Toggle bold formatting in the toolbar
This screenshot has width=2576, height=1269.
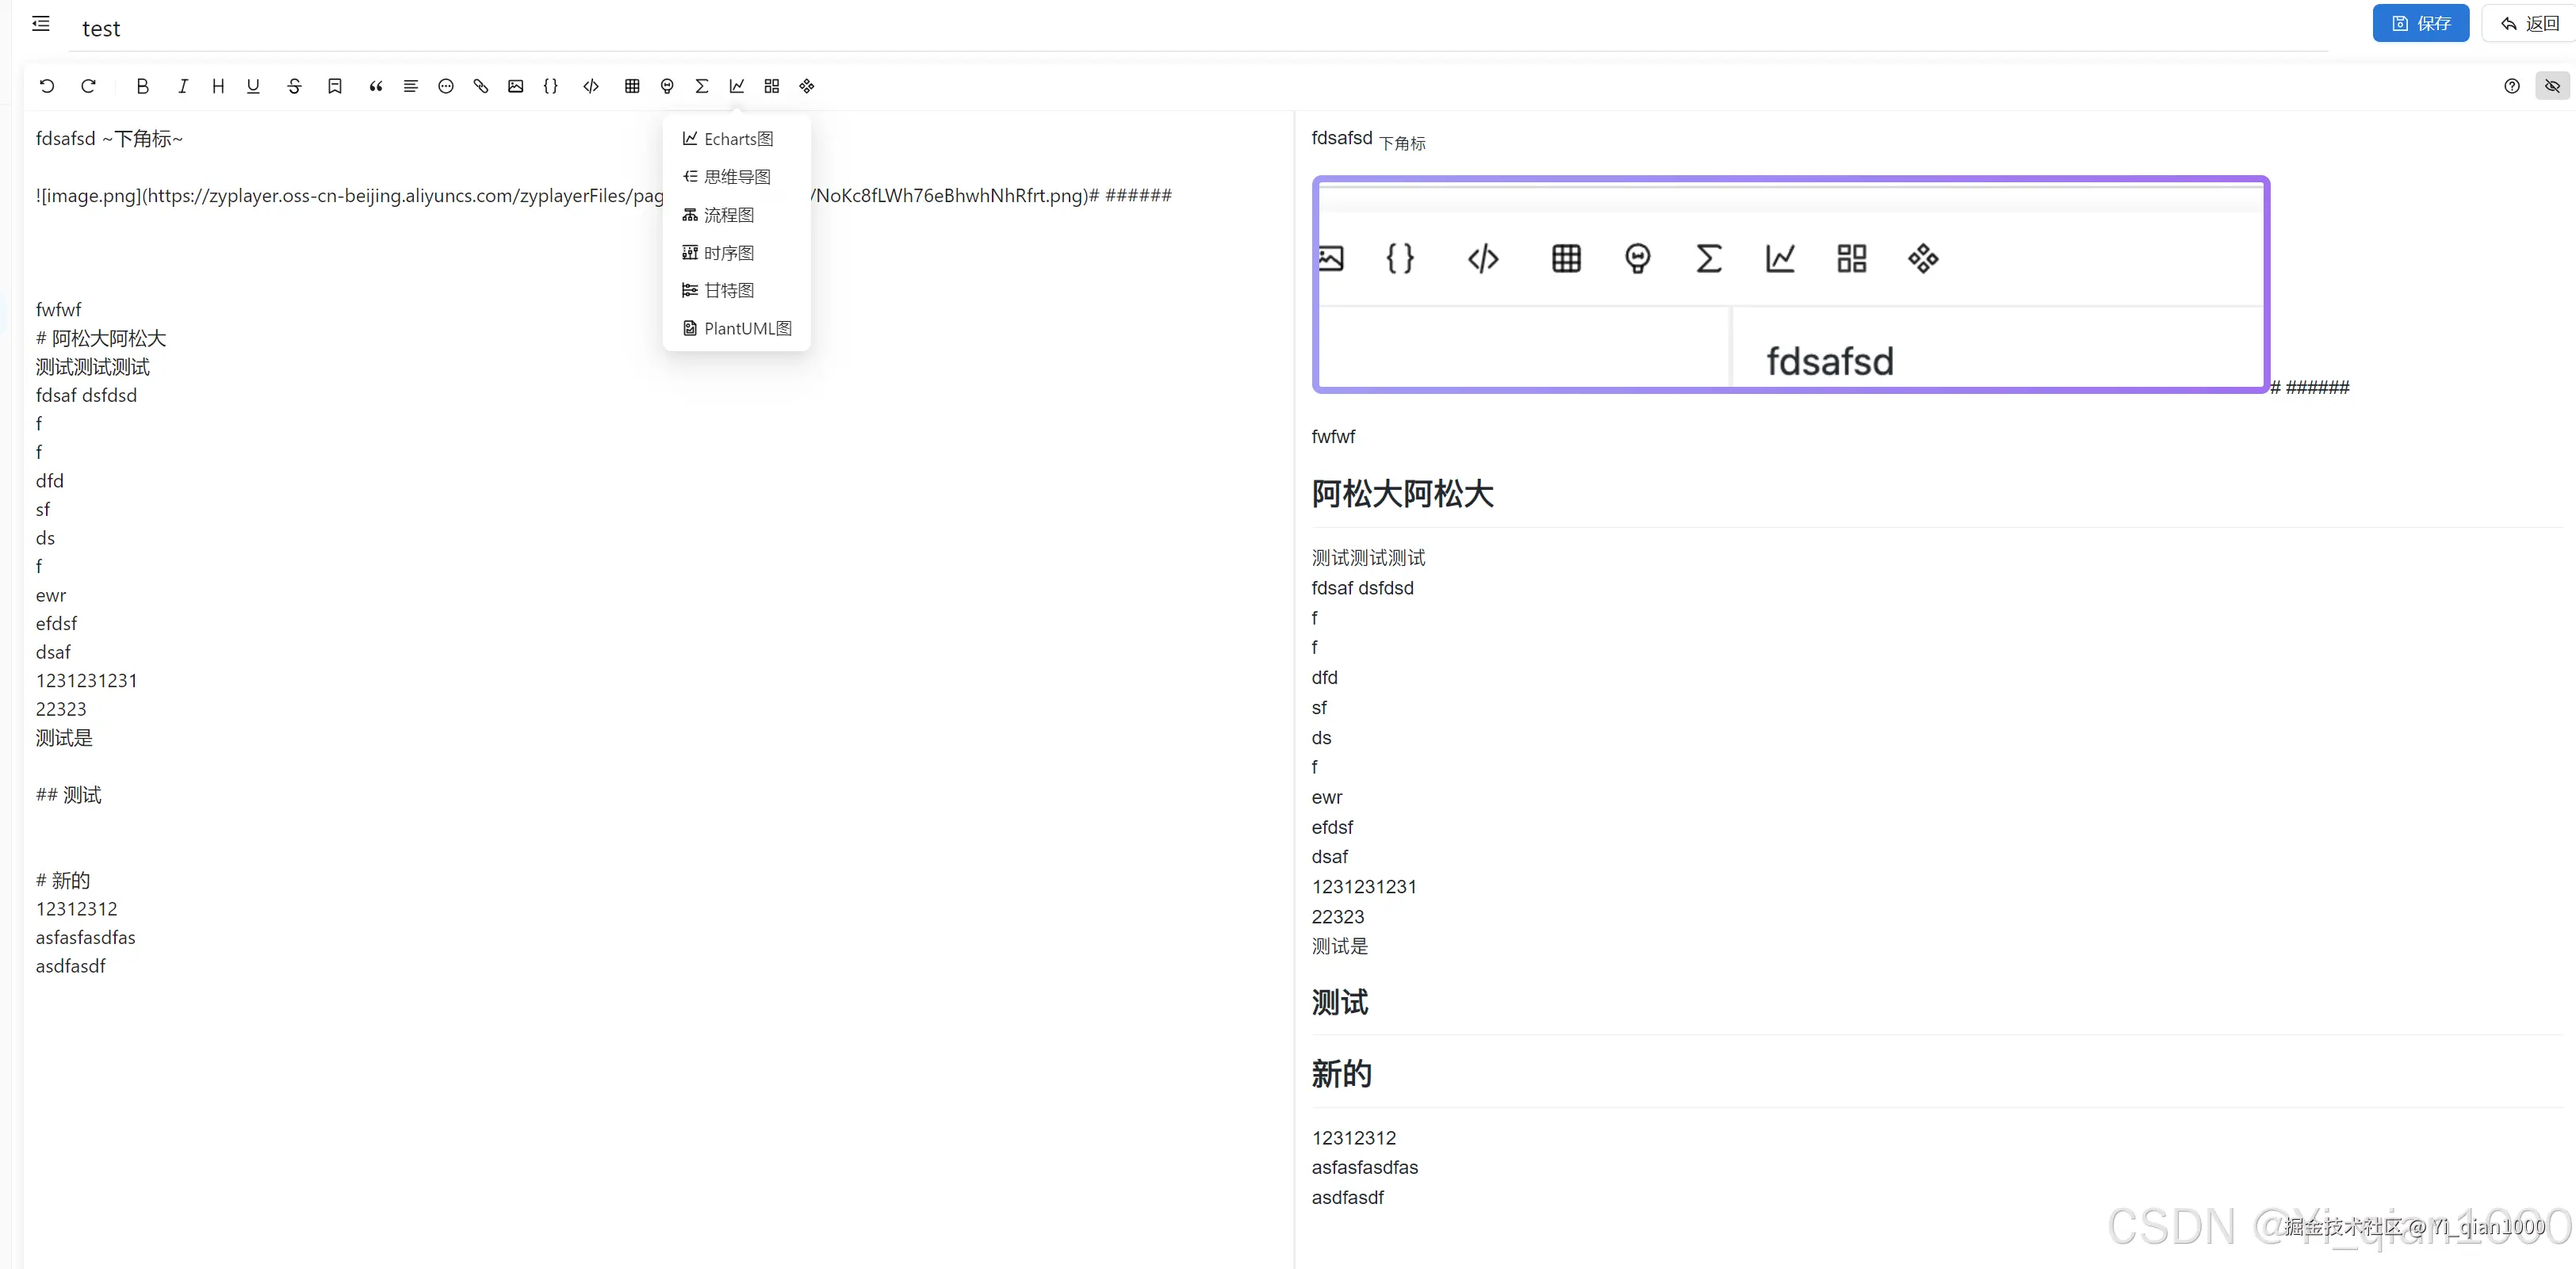[x=142, y=86]
